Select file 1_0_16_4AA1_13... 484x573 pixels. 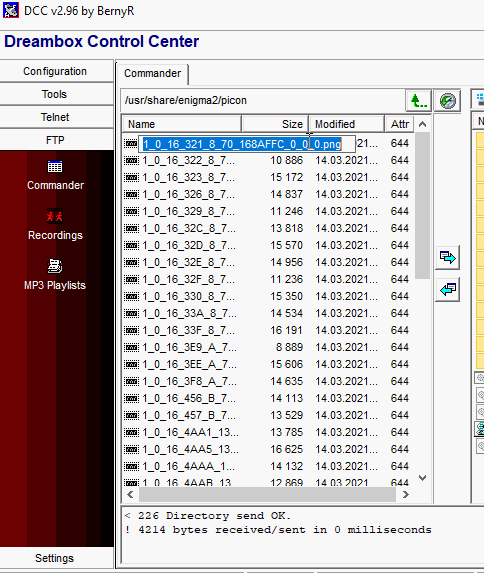pos(190,432)
